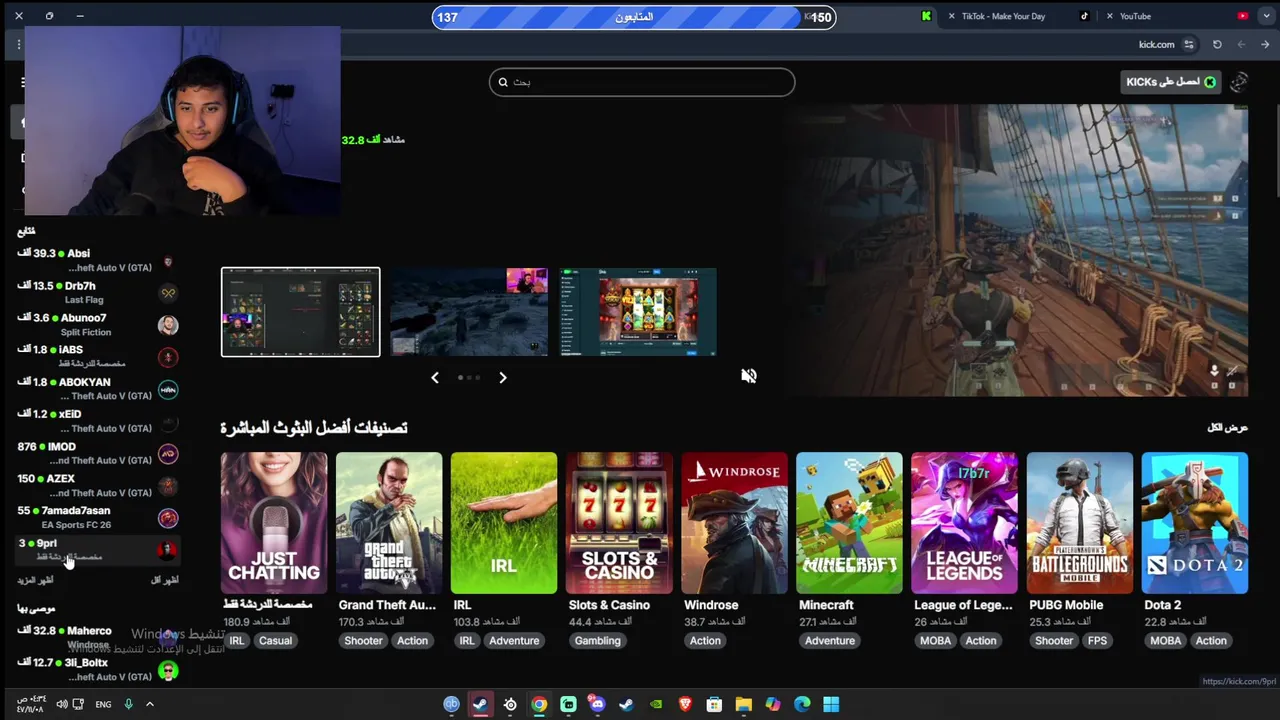Close the YouTube tab
The height and width of the screenshot is (720, 1280).
[1109, 16]
